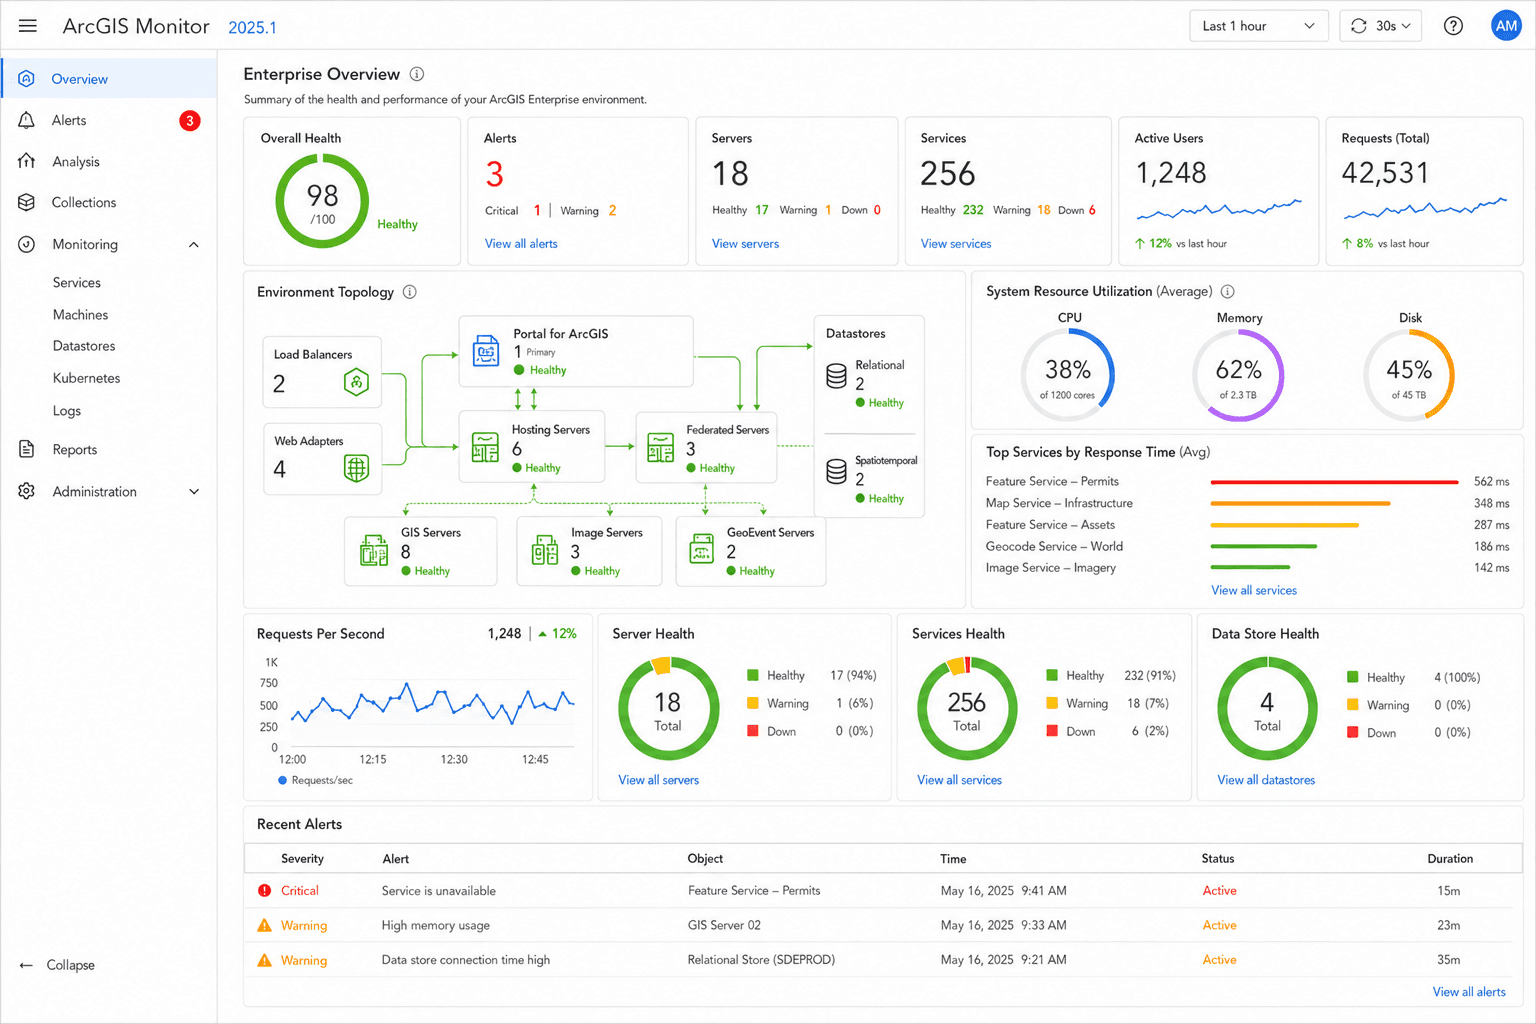The image size is (1536, 1024).
Task: Open the Last 1 hour time range dropdown
Action: click(x=1259, y=26)
